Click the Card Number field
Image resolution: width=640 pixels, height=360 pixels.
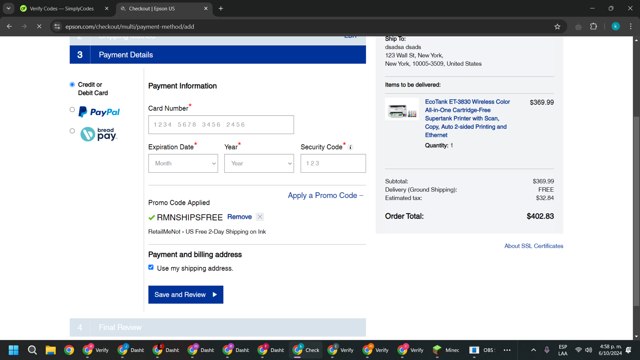tap(221, 124)
